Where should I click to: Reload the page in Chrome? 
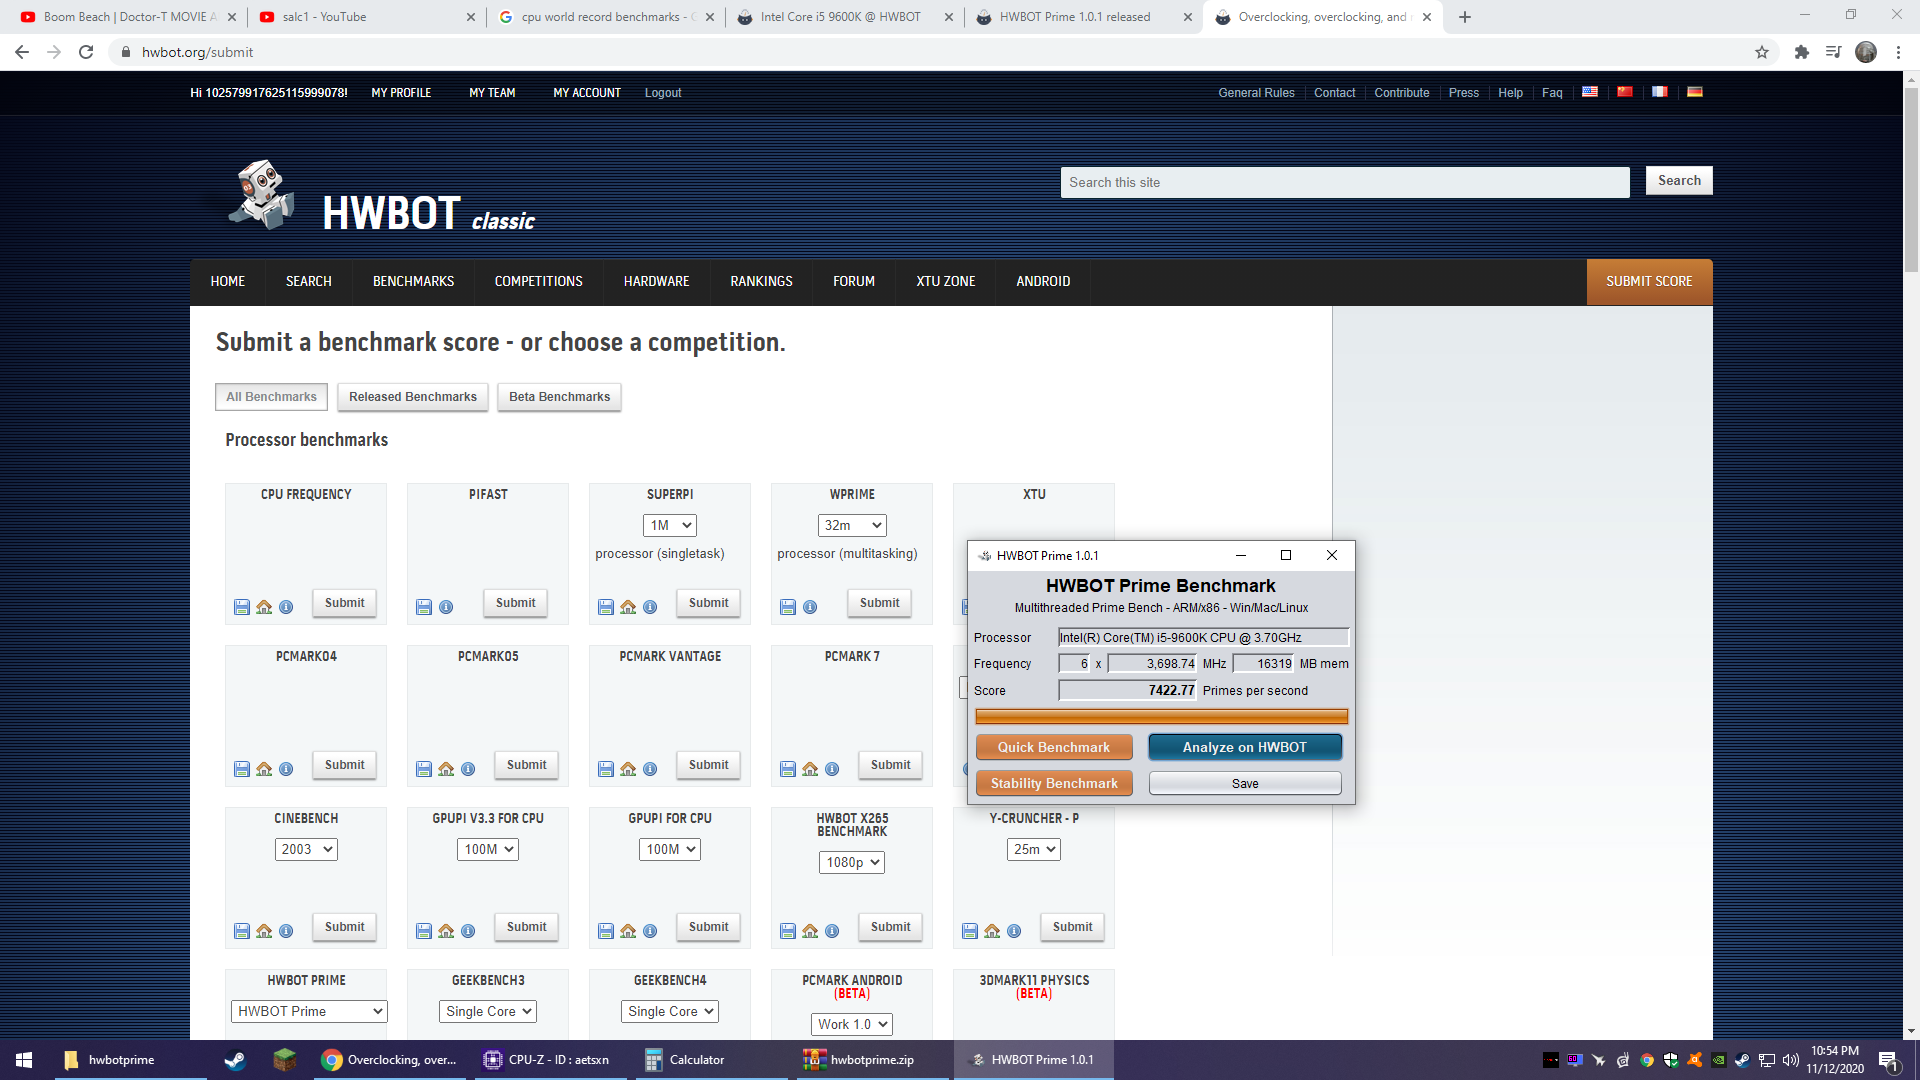86,52
